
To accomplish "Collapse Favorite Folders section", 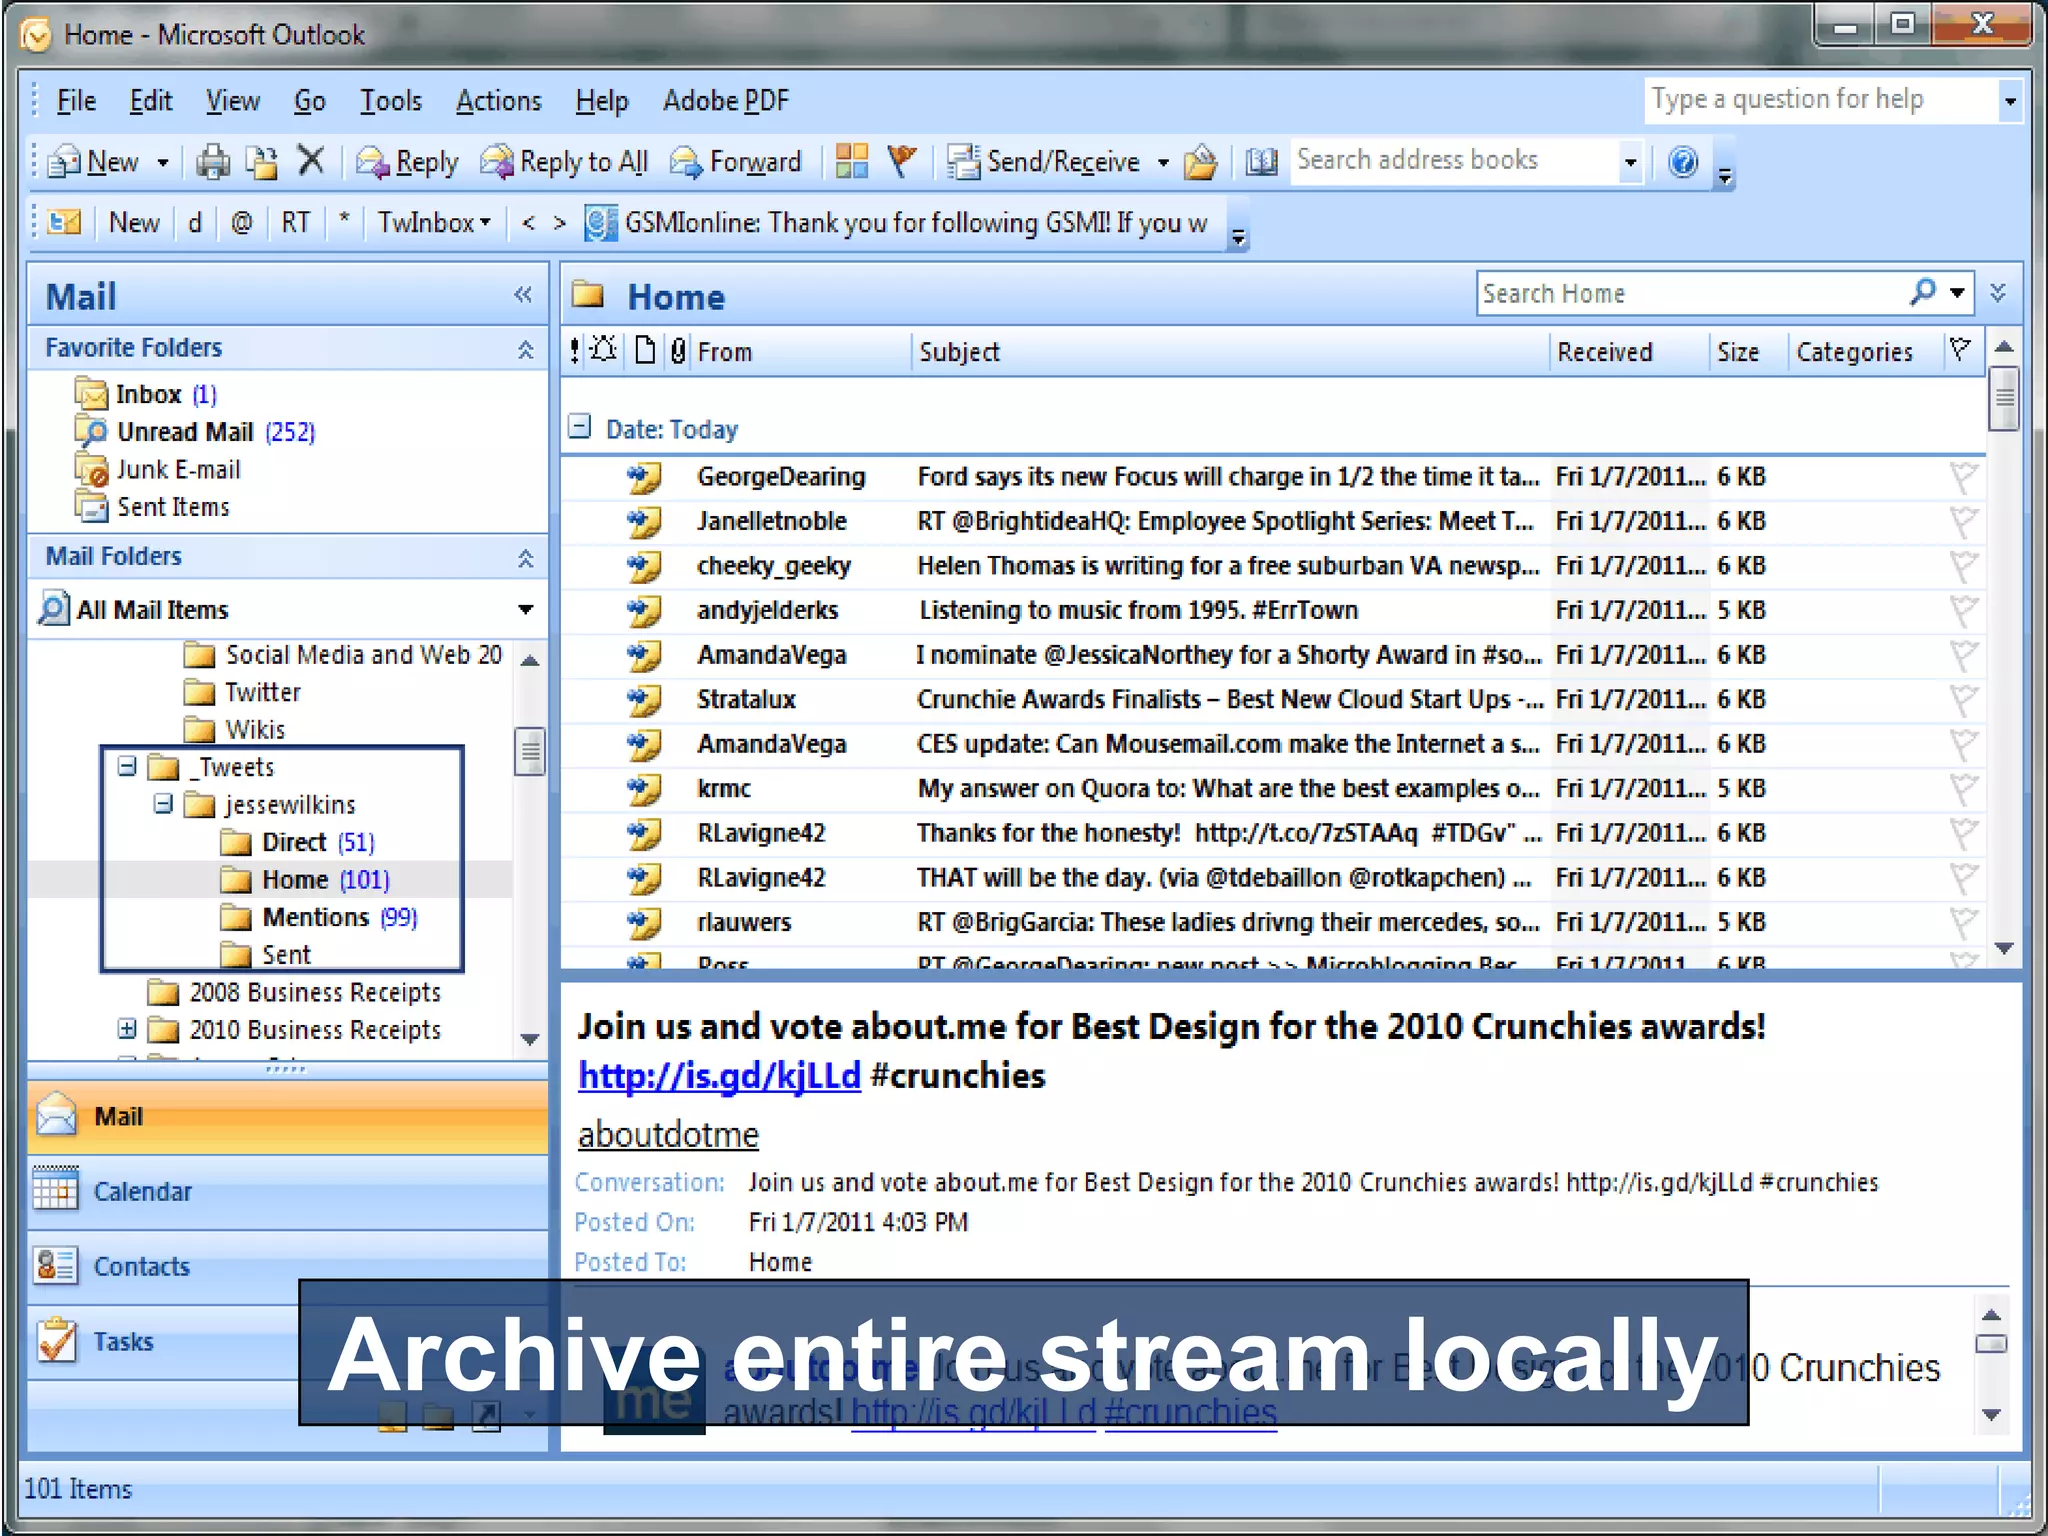I will (x=525, y=349).
